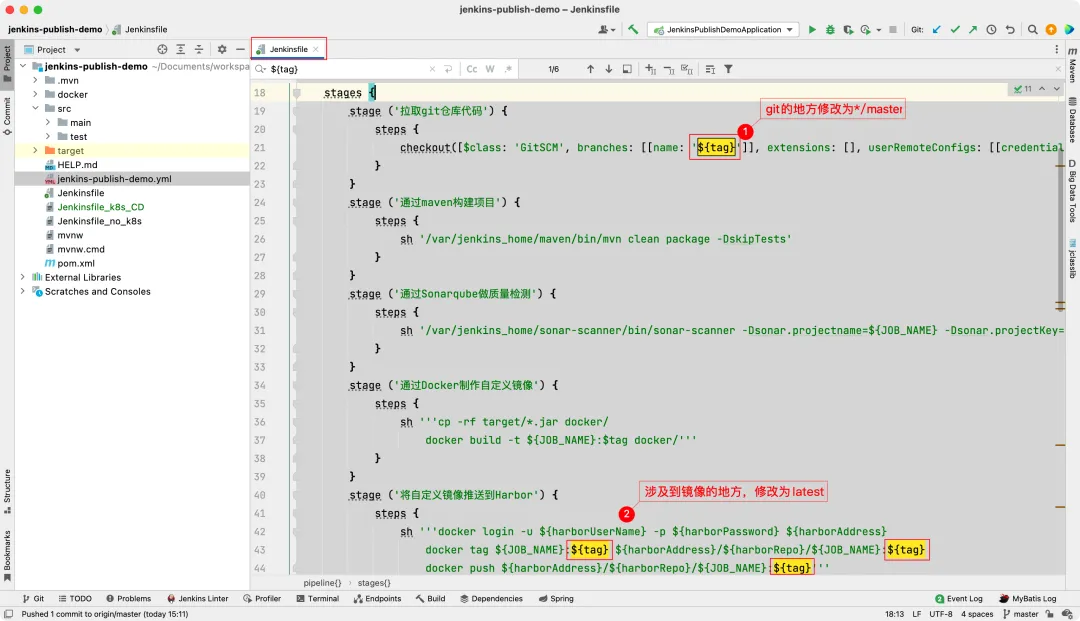Open the Event Log tab
The height and width of the screenshot is (621, 1080).
(x=958, y=598)
